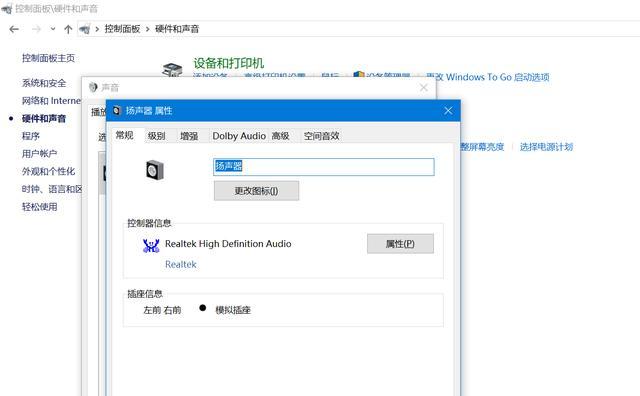This screenshot has width=640, height=396.
Task: Open the 设备和打印机 heading link
Action: point(228,63)
